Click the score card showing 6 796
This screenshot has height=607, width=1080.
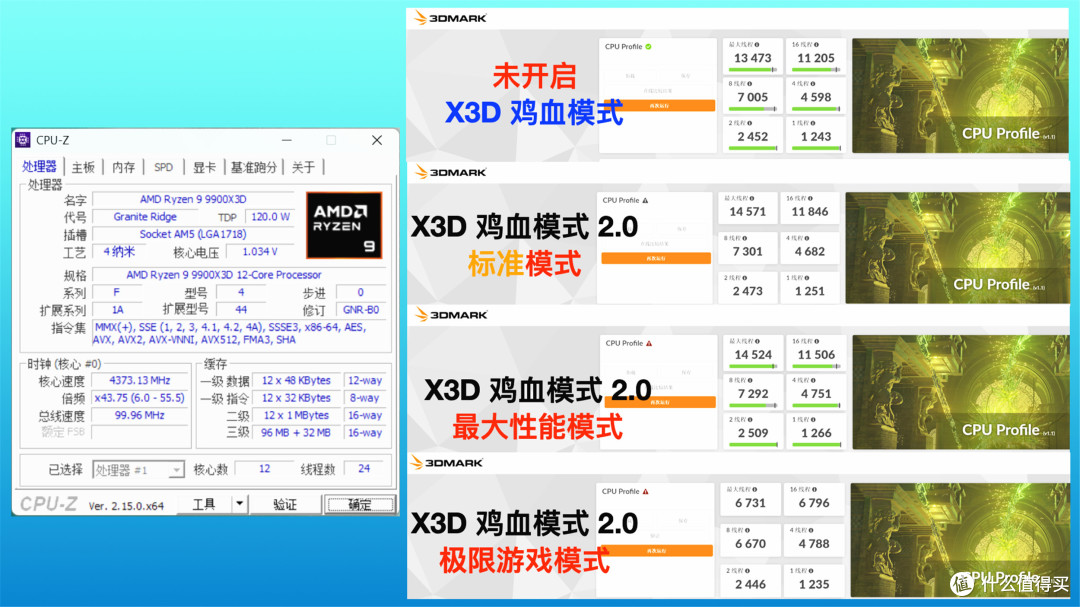click(813, 500)
